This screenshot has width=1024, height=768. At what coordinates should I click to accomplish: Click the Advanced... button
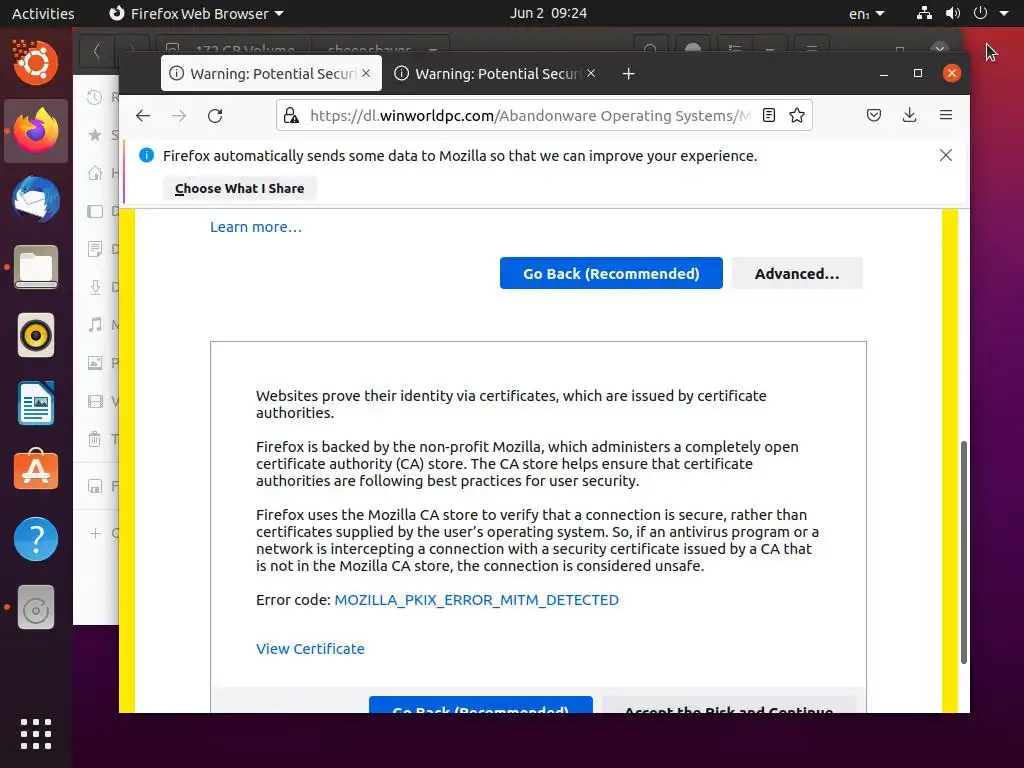(x=797, y=273)
